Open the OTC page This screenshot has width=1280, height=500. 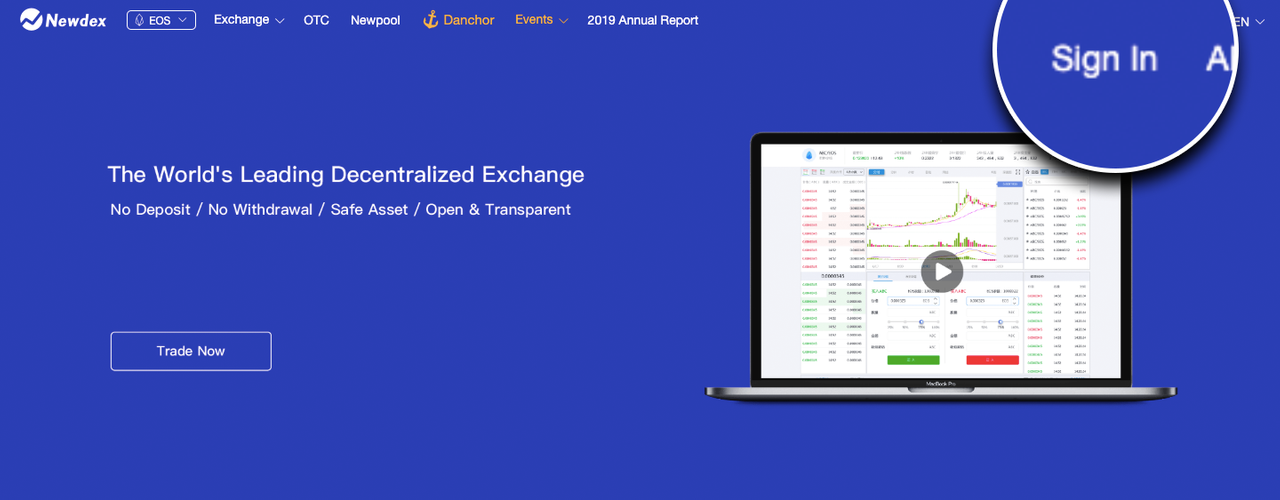316,20
